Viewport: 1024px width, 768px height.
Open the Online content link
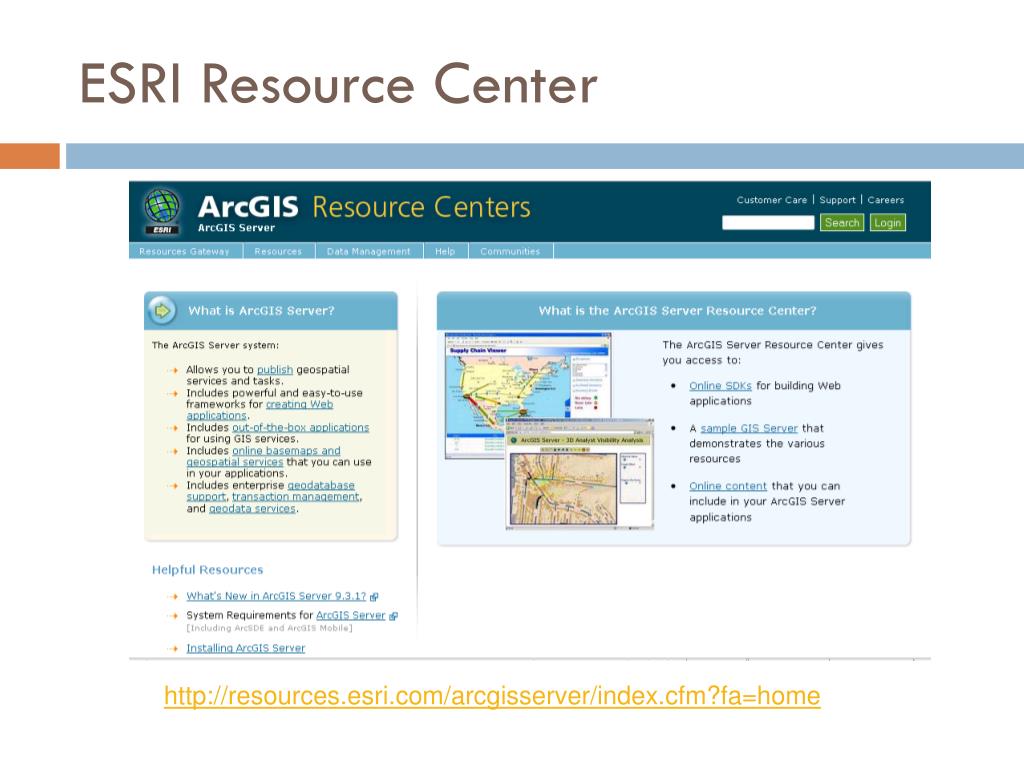point(728,486)
